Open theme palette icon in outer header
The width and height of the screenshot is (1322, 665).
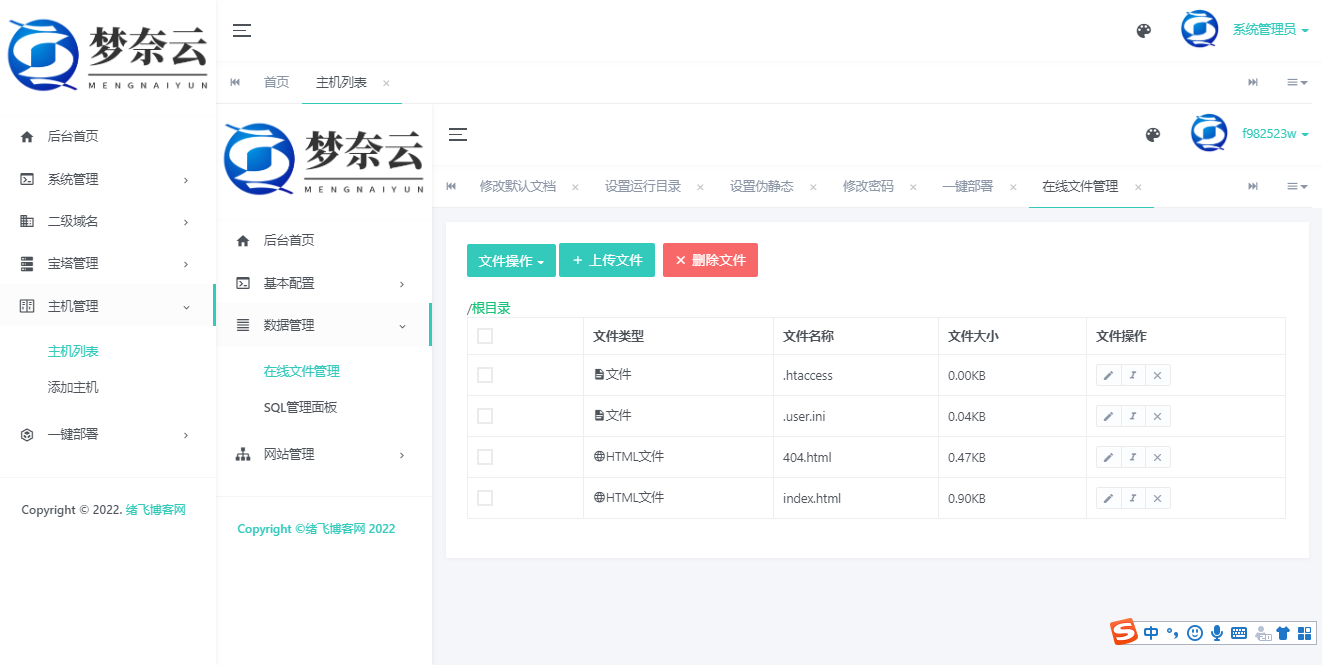1144,30
